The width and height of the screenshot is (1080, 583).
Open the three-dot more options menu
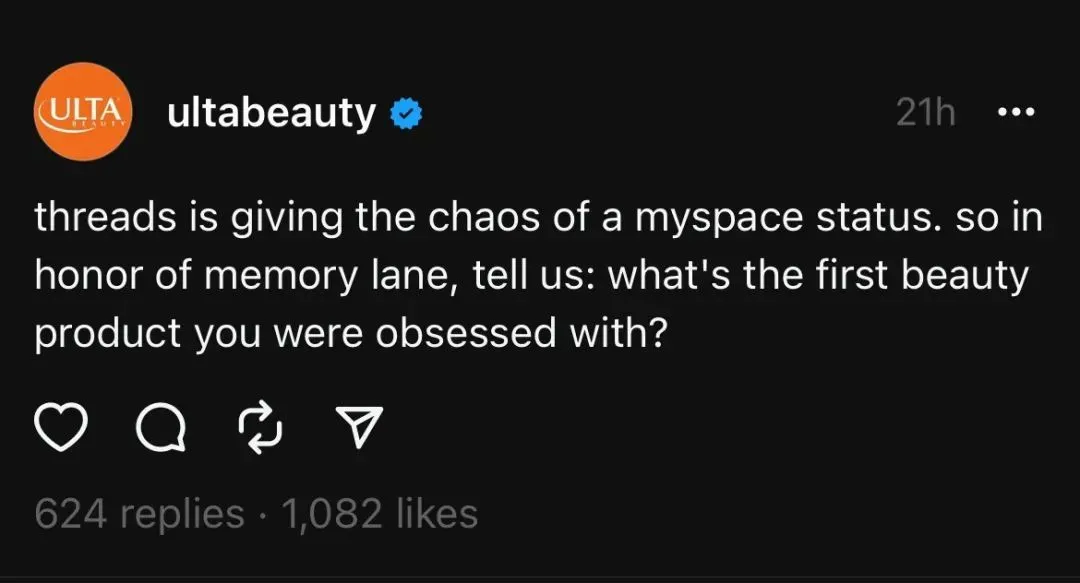(x=1016, y=111)
